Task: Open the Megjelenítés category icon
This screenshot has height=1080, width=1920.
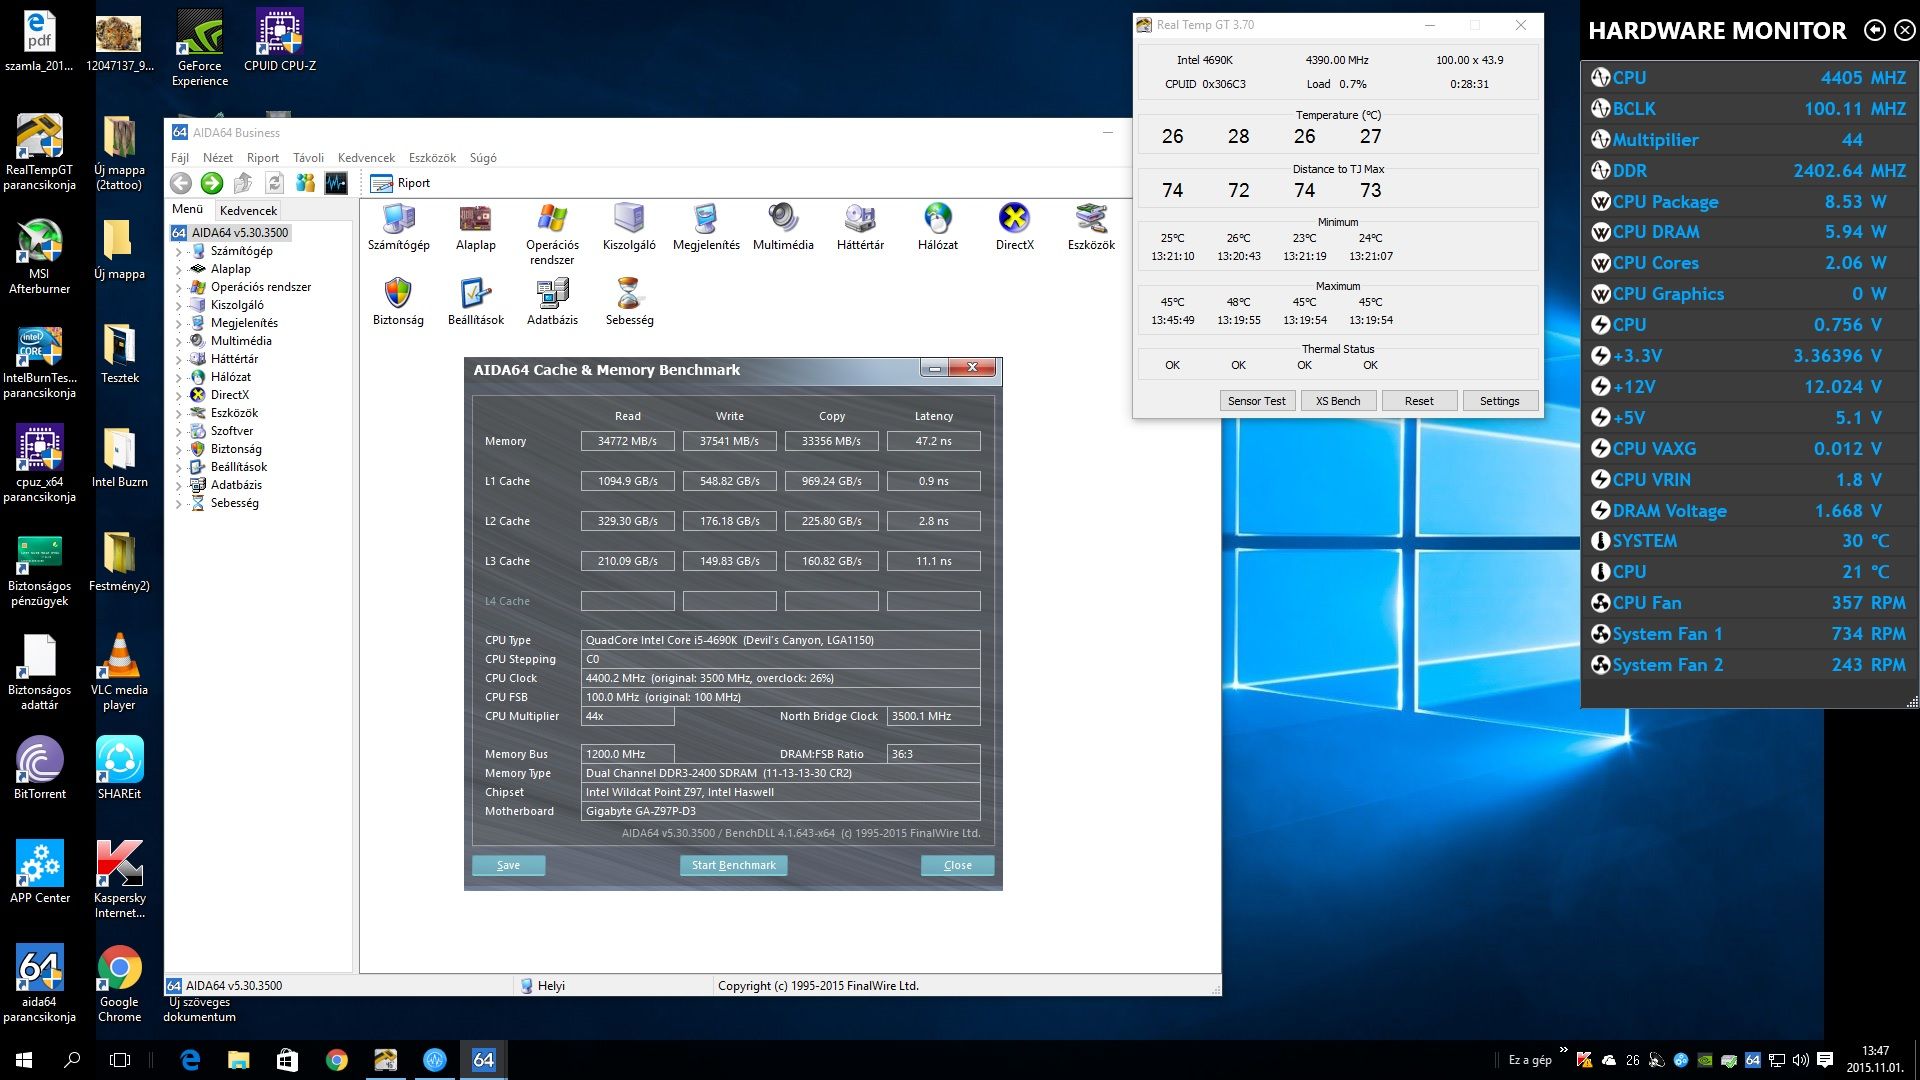Action: pyautogui.click(x=706, y=228)
